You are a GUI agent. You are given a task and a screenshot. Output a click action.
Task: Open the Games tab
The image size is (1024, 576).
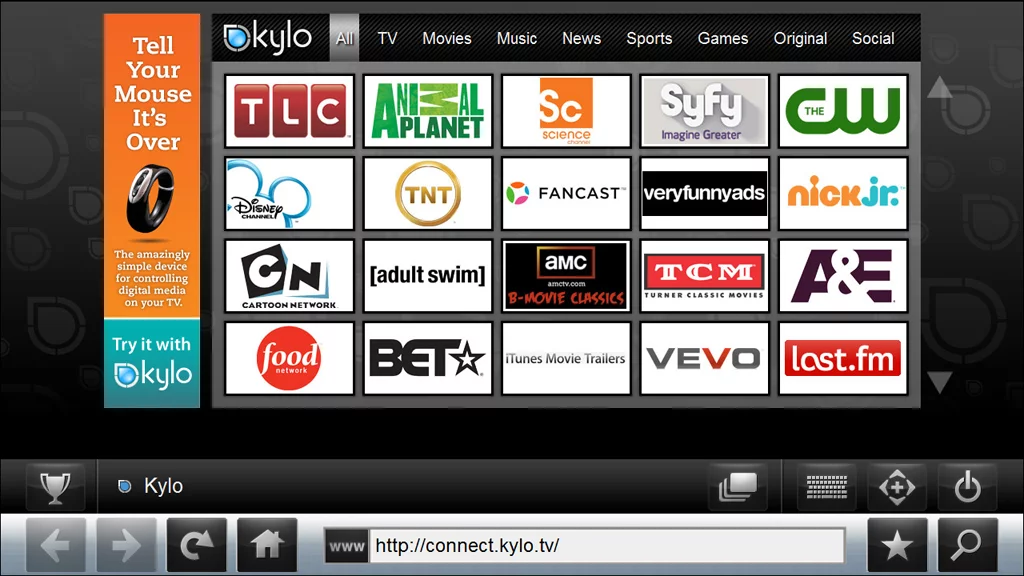723,39
